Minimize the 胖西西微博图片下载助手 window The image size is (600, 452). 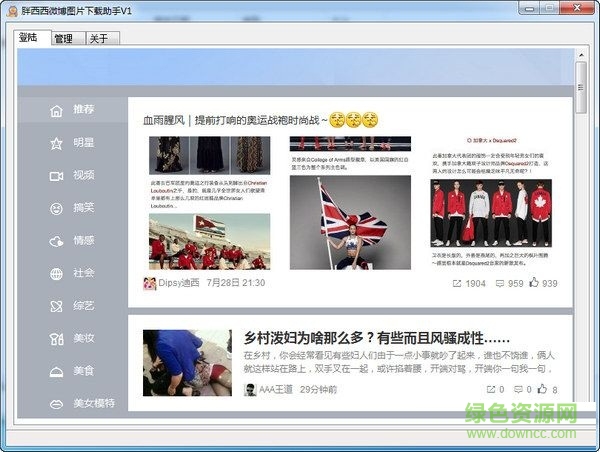tap(530, 8)
